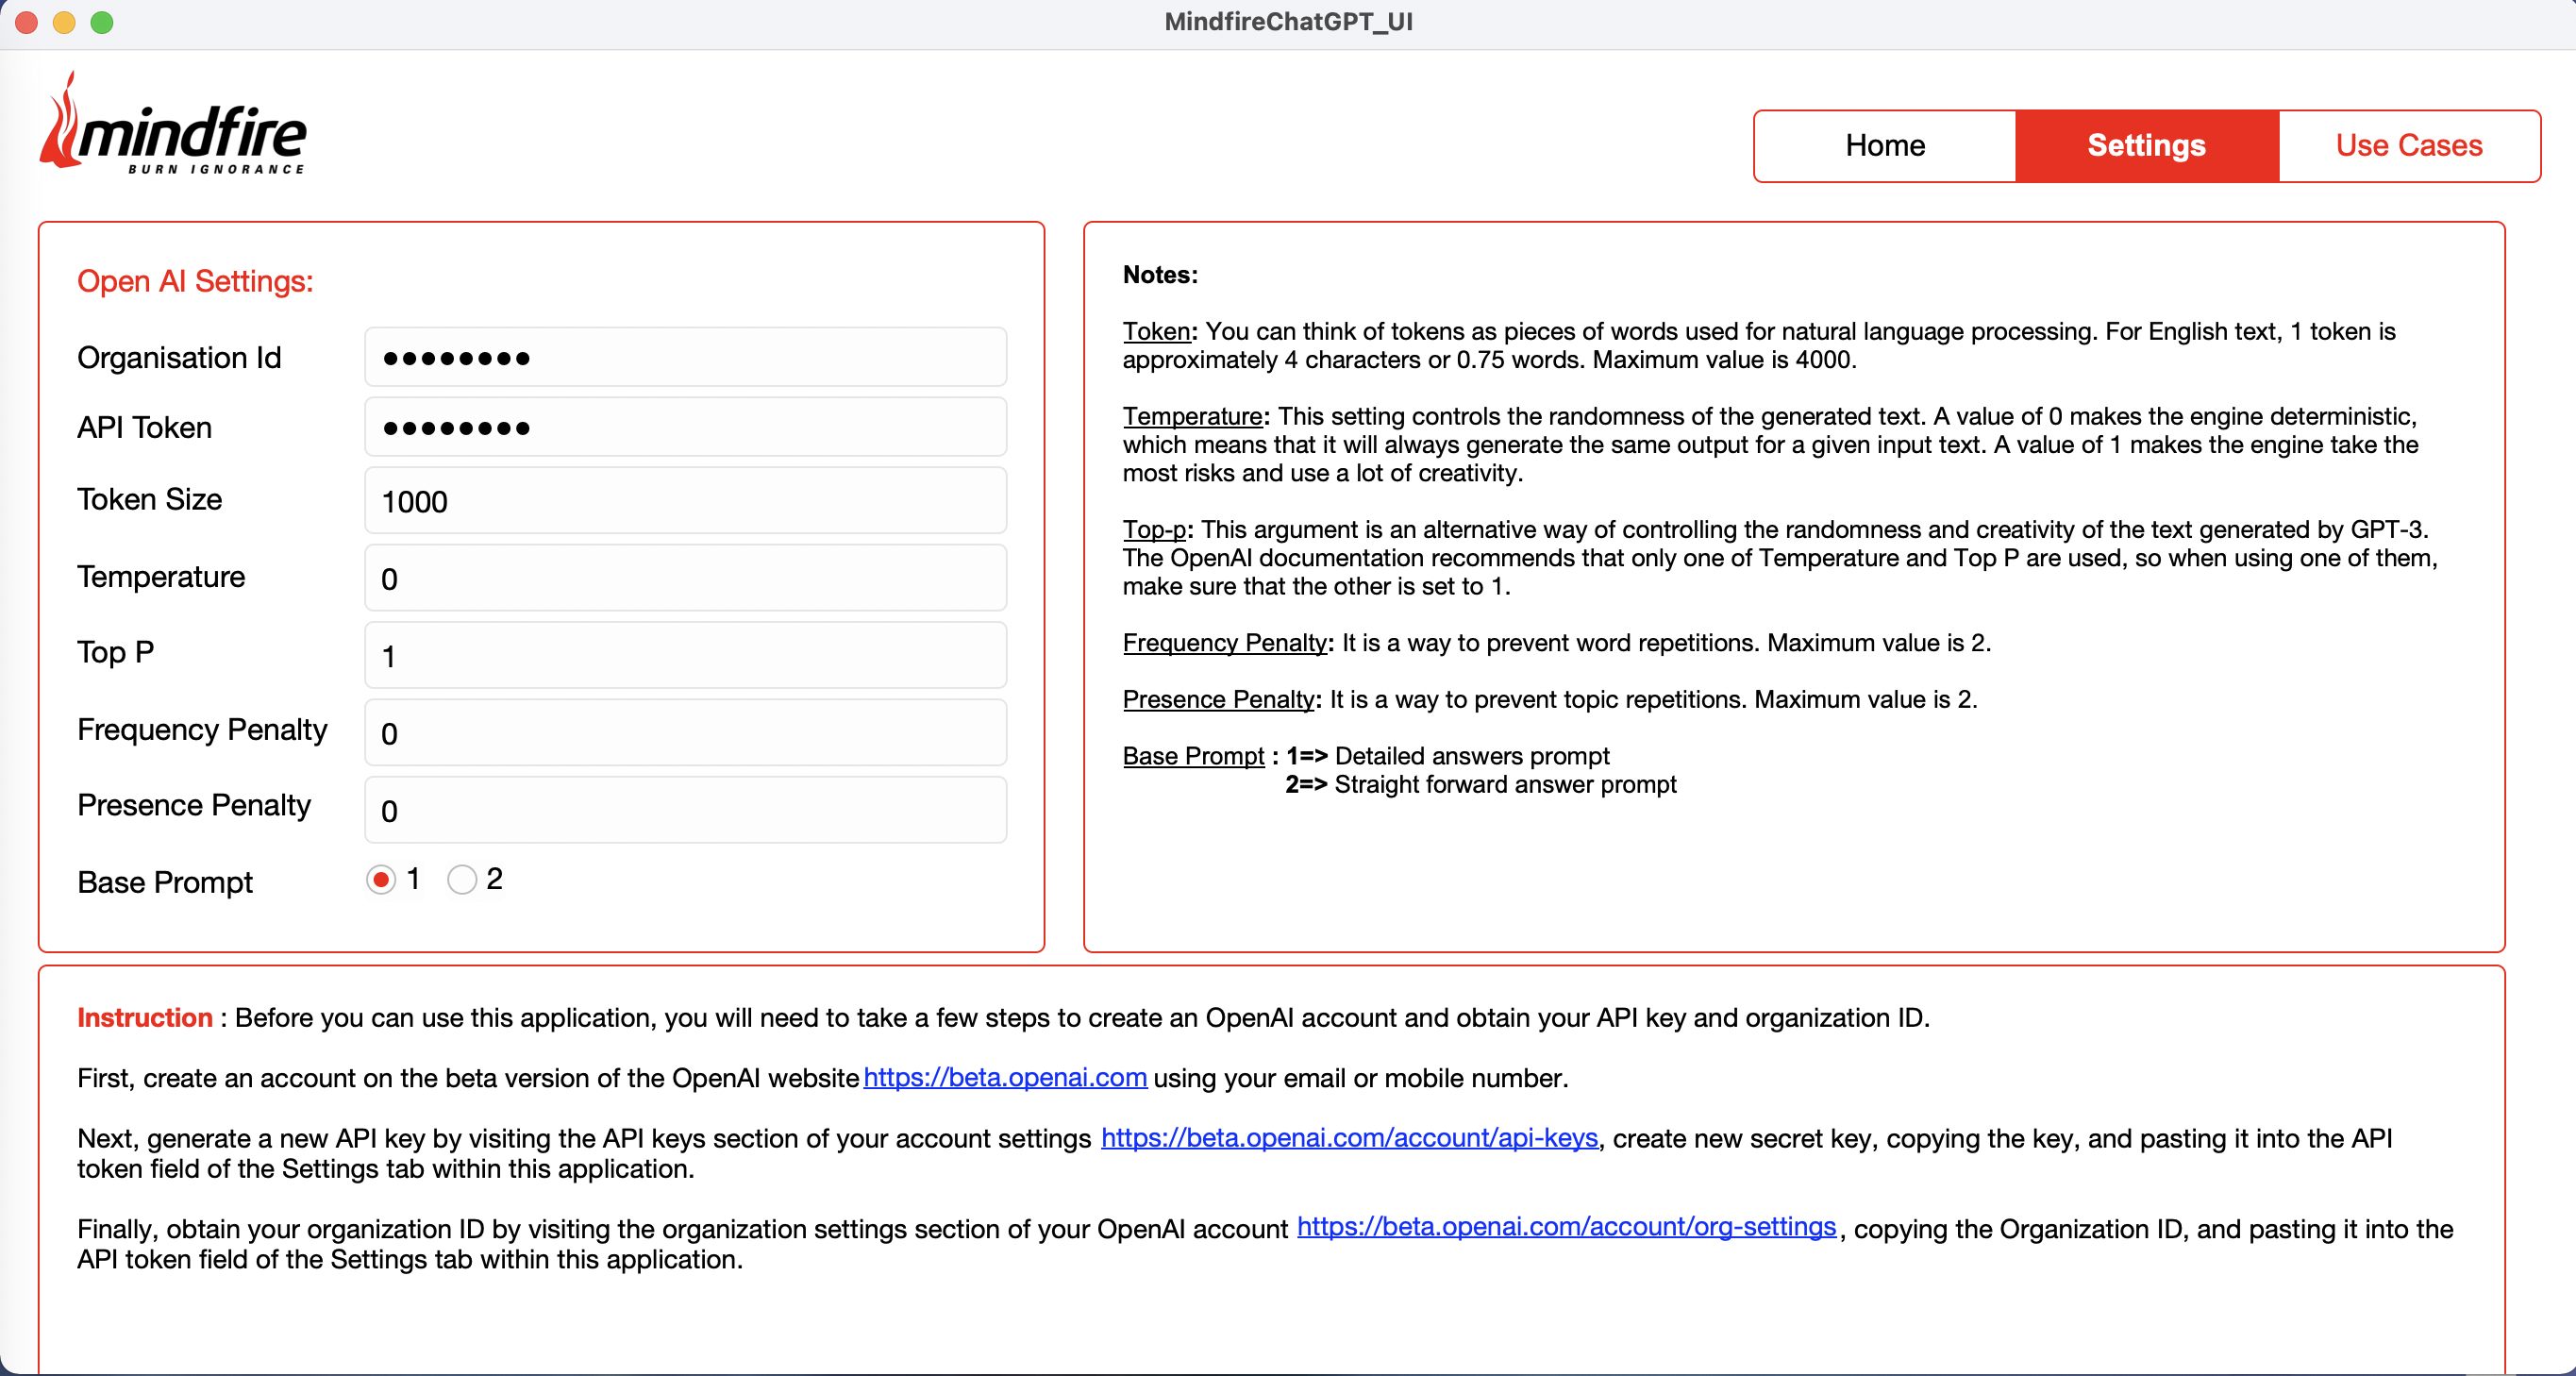
Task: Focus the API Token field
Action: 686,427
